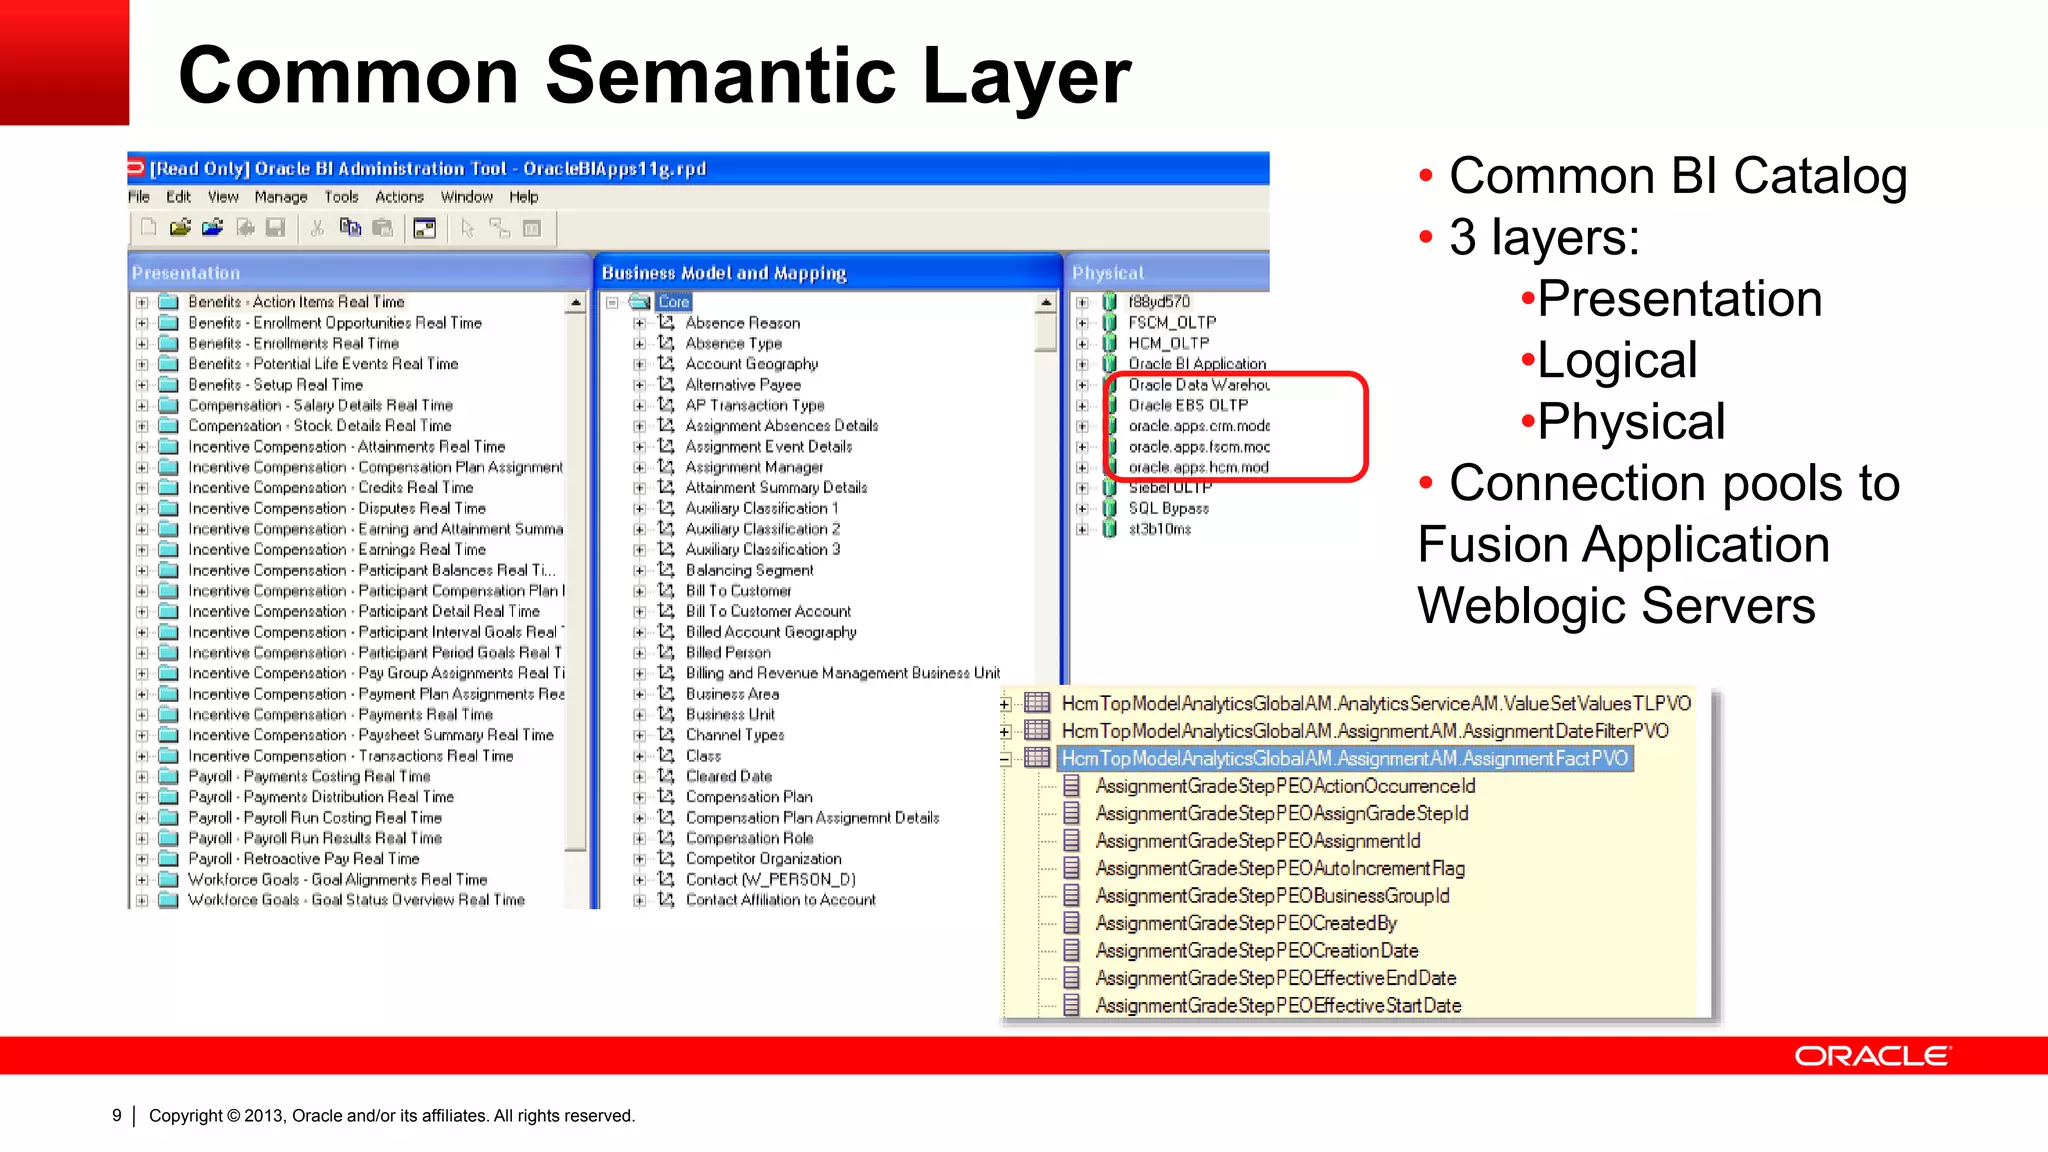Screen dimensions: 2048x1152
Task: Expand the HCM_OLTP physical database
Action: tap(1082, 343)
